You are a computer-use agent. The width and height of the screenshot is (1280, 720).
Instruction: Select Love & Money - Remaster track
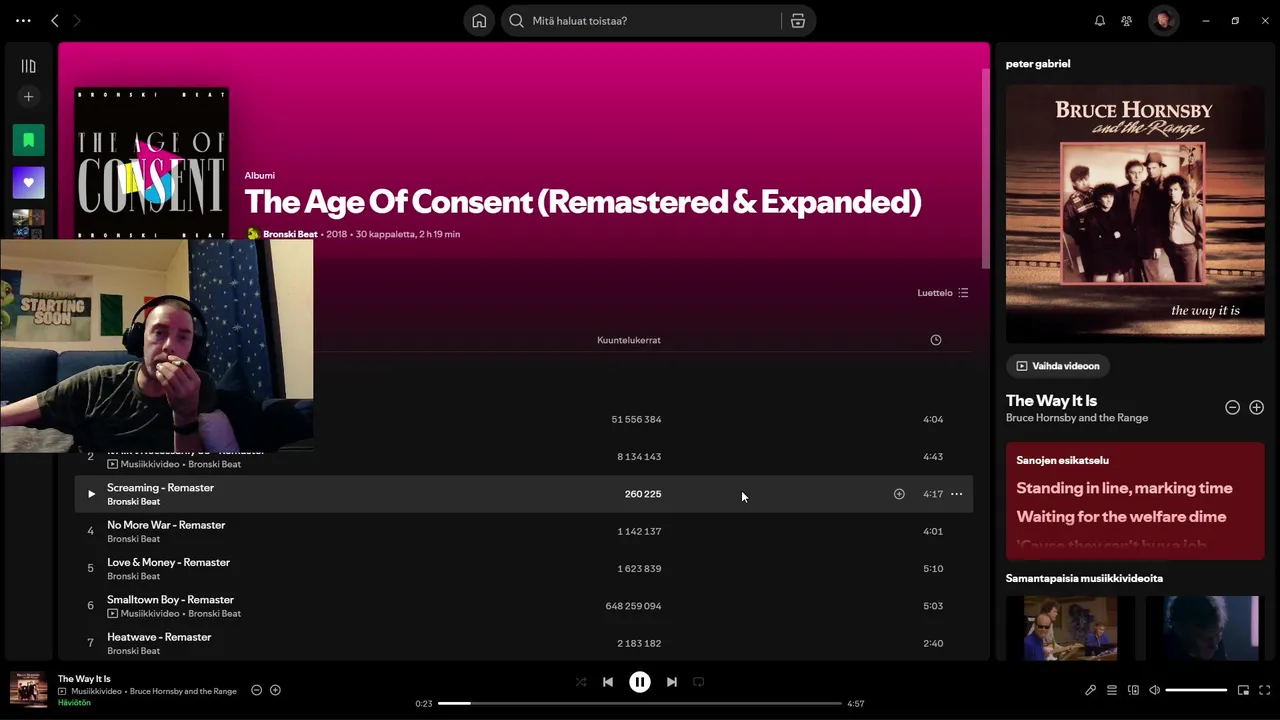click(x=524, y=568)
